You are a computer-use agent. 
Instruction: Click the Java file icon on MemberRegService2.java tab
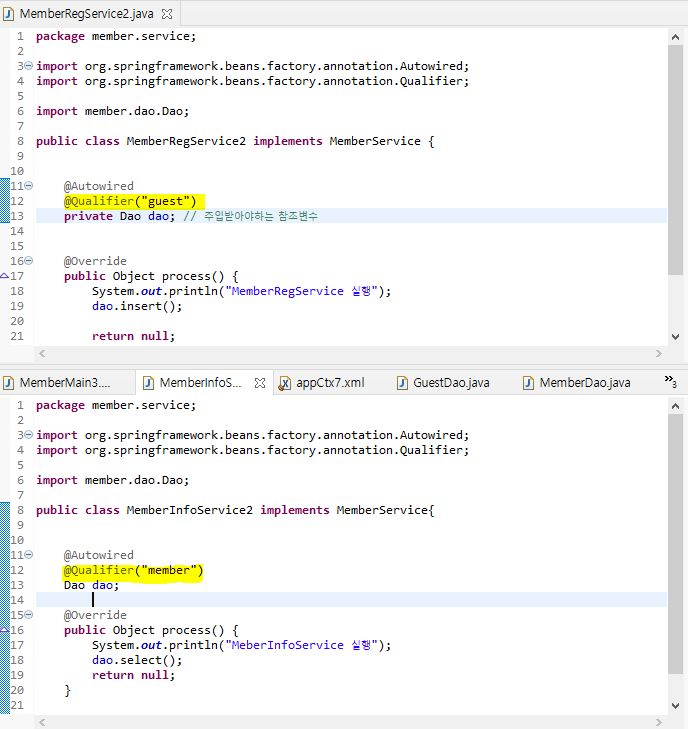click(8, 14)
